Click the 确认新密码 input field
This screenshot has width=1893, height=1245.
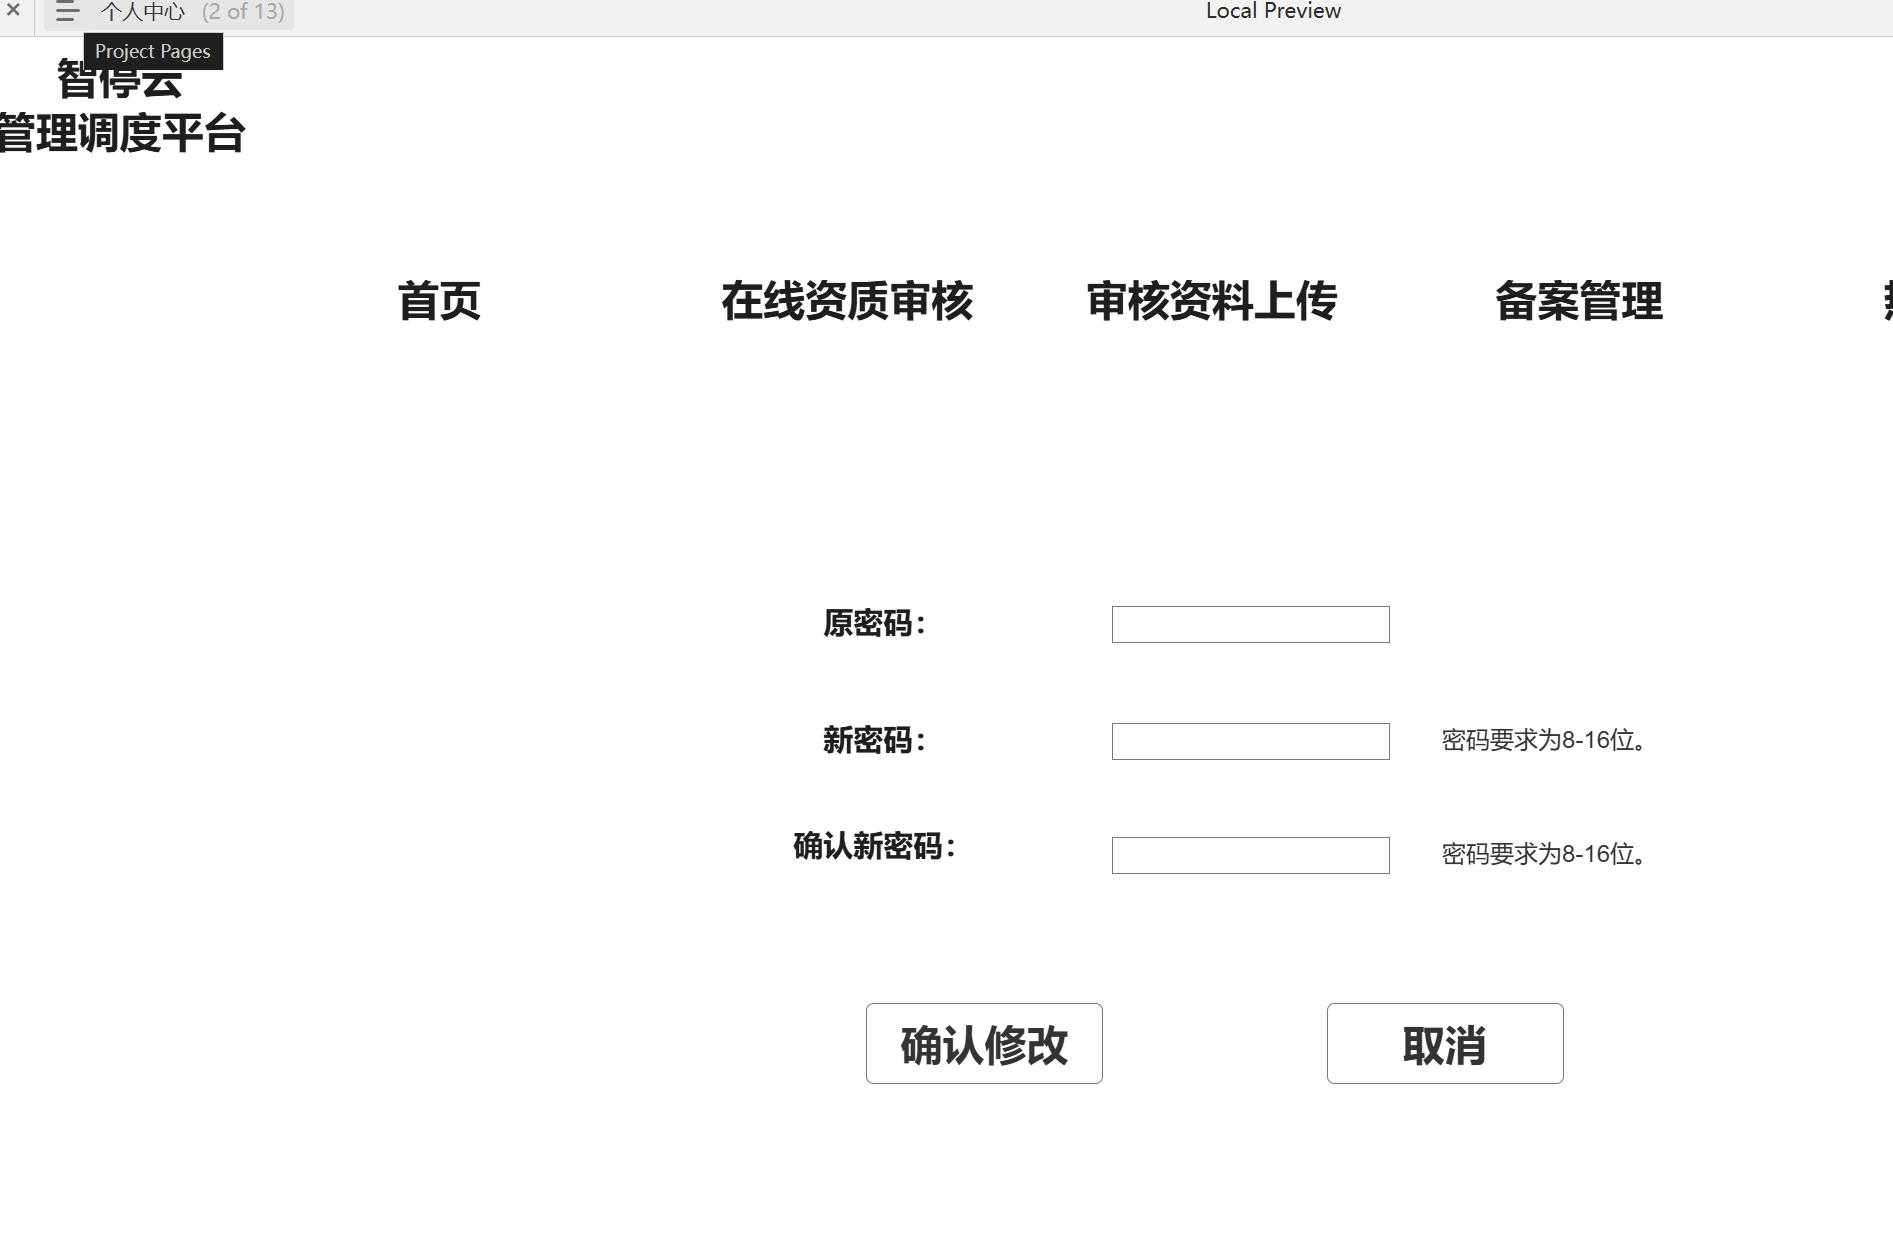click(1250, 855)
